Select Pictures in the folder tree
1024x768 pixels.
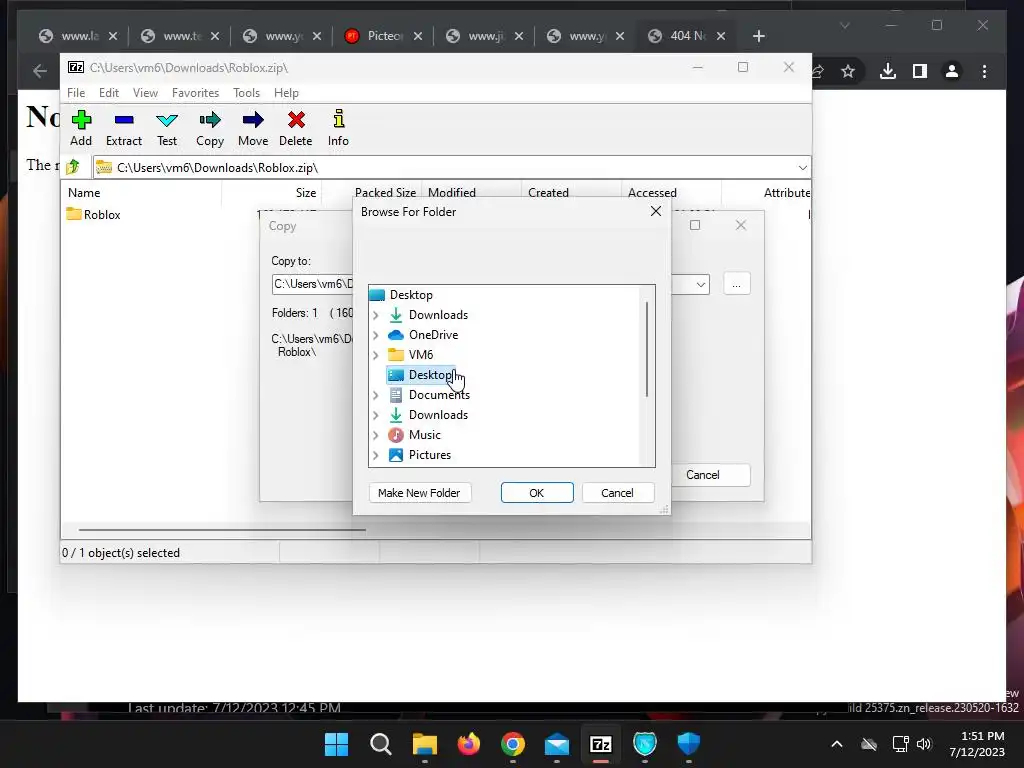coord(420,455)
